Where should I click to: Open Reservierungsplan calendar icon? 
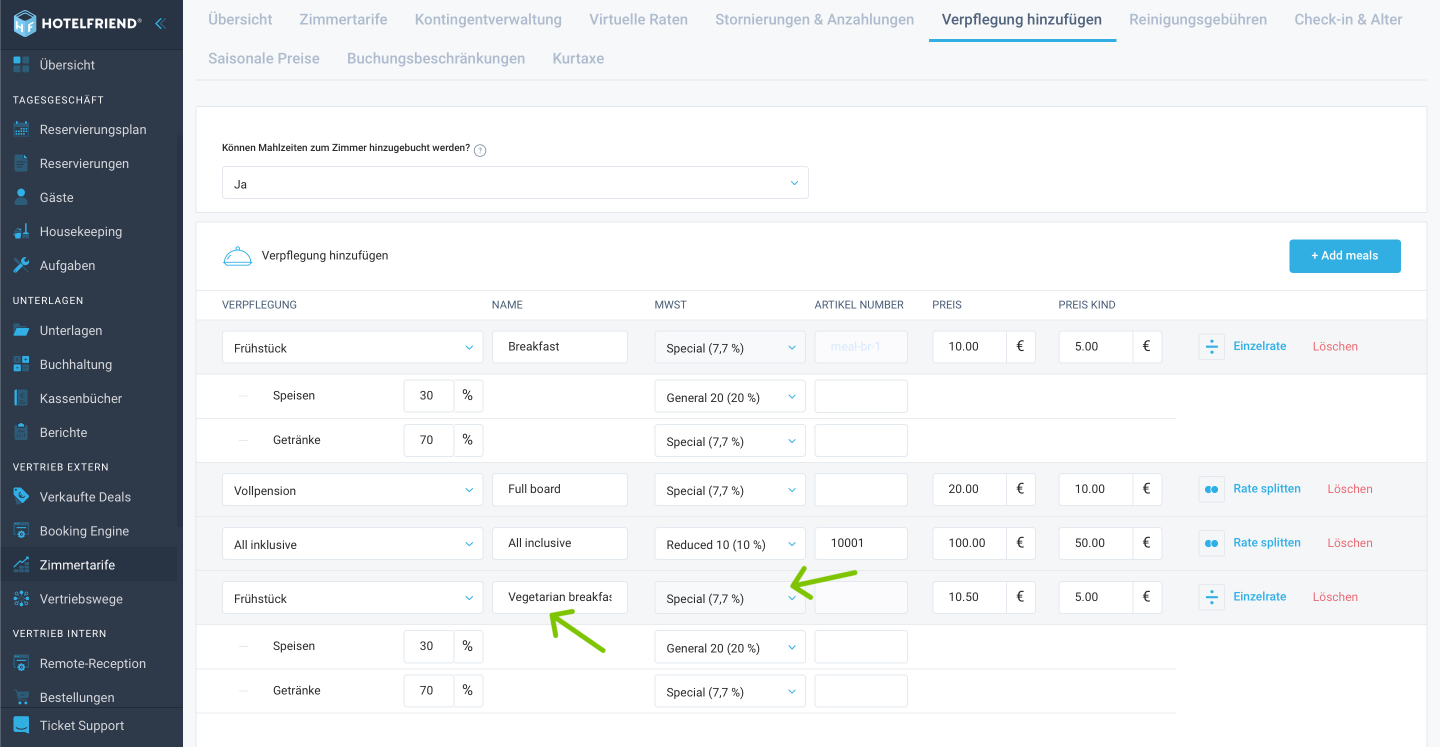21,129
